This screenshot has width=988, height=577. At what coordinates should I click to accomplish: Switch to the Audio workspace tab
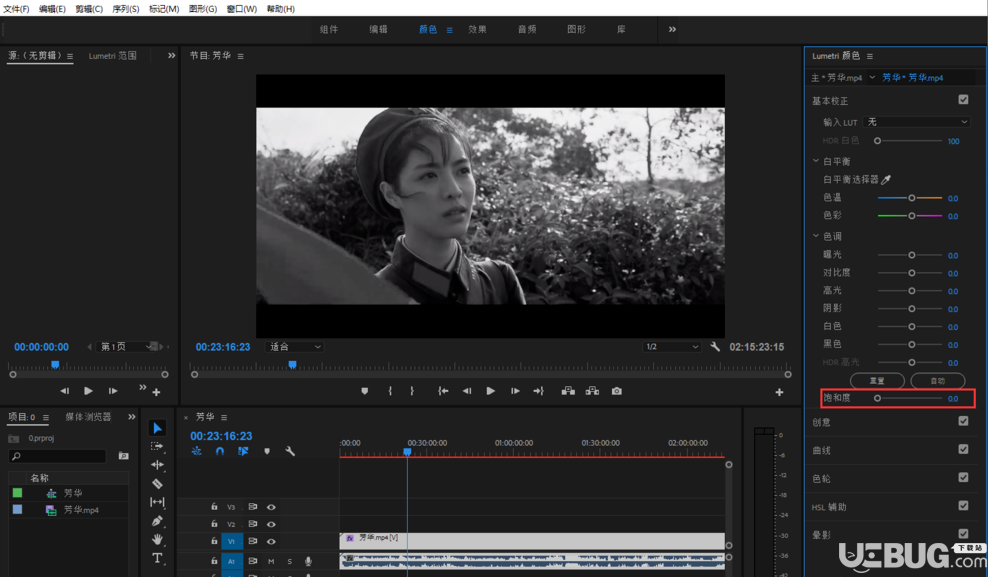coord(527,30)
